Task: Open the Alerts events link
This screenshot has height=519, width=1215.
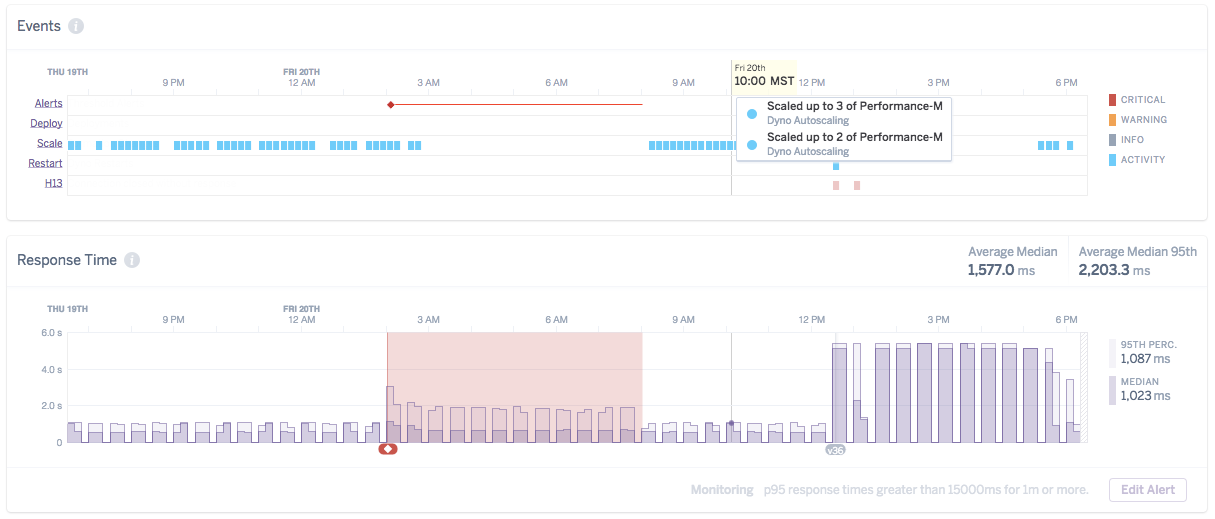Action: (49, 104)
